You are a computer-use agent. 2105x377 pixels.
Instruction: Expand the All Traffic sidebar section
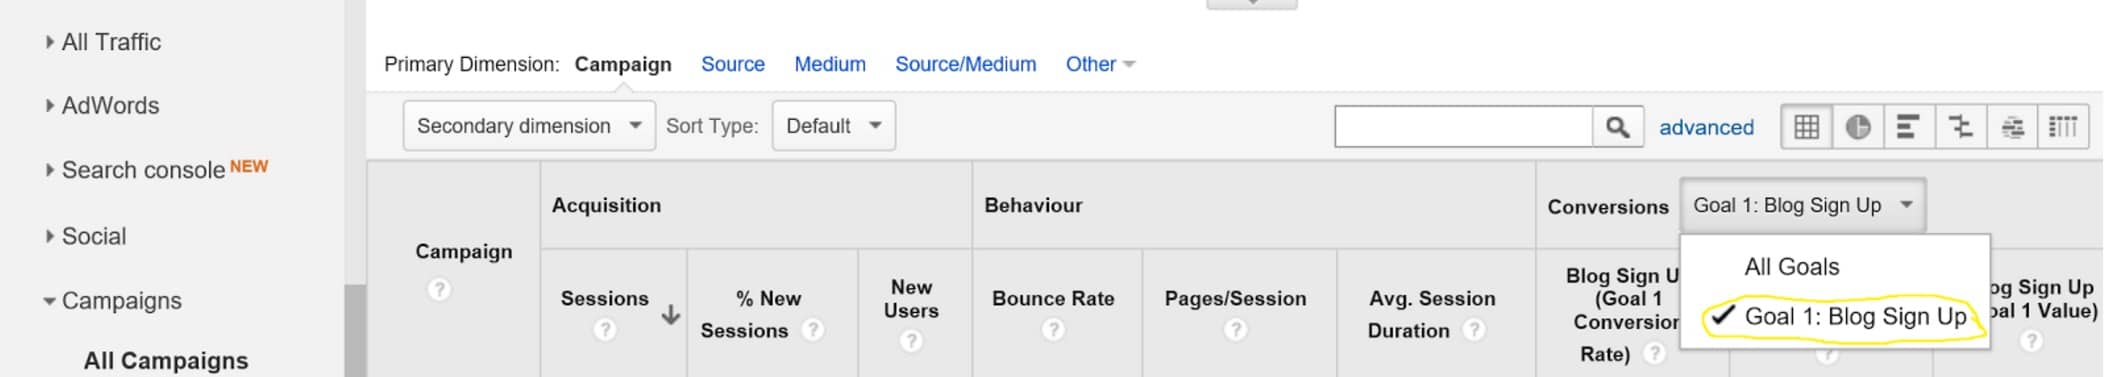[x=102, y=42]
